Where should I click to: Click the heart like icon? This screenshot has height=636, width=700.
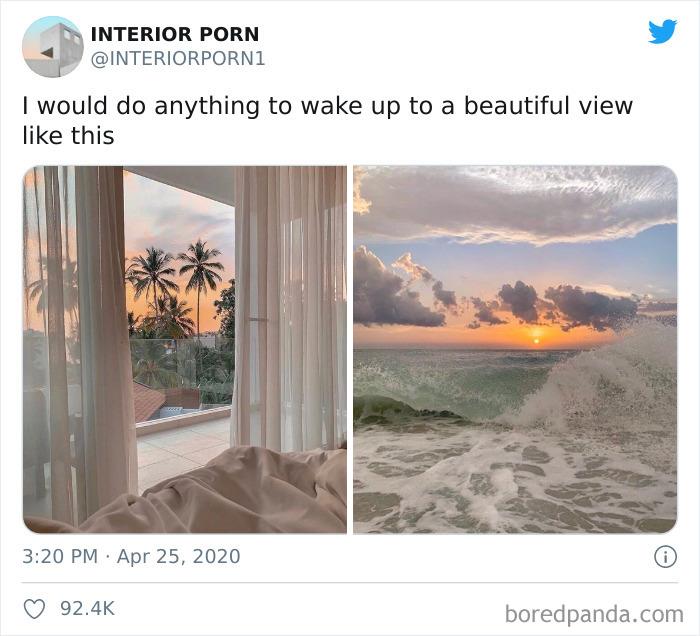[x=34, y=609]
